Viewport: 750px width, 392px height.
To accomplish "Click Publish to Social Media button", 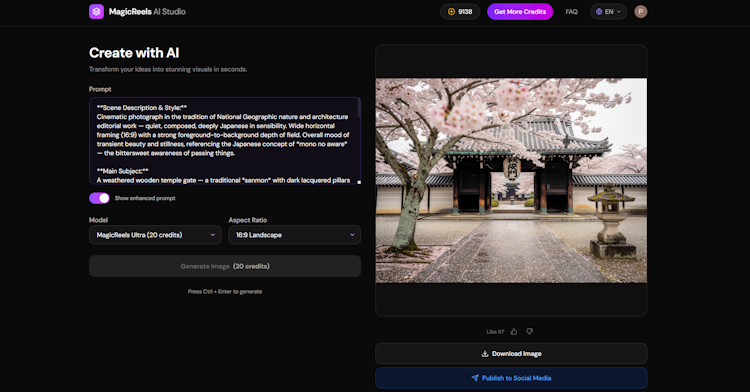I will coord(511,378).
